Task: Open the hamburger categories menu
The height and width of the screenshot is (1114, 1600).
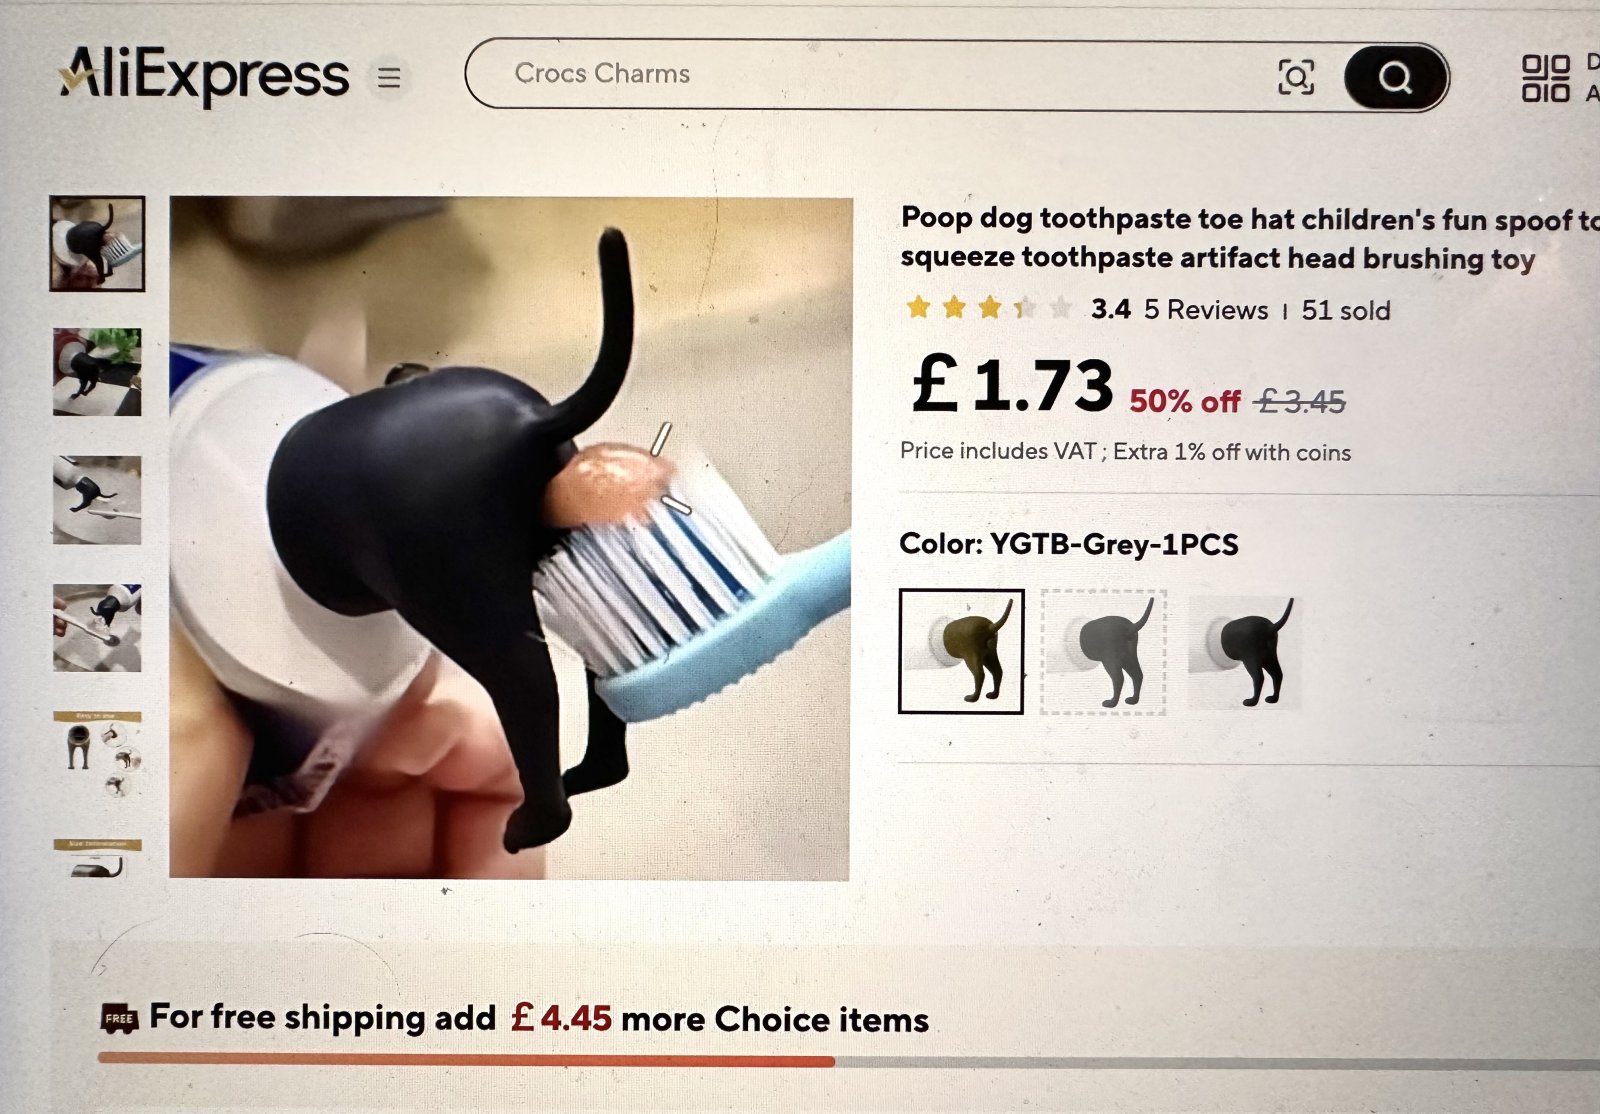Action: pos(389,77)
